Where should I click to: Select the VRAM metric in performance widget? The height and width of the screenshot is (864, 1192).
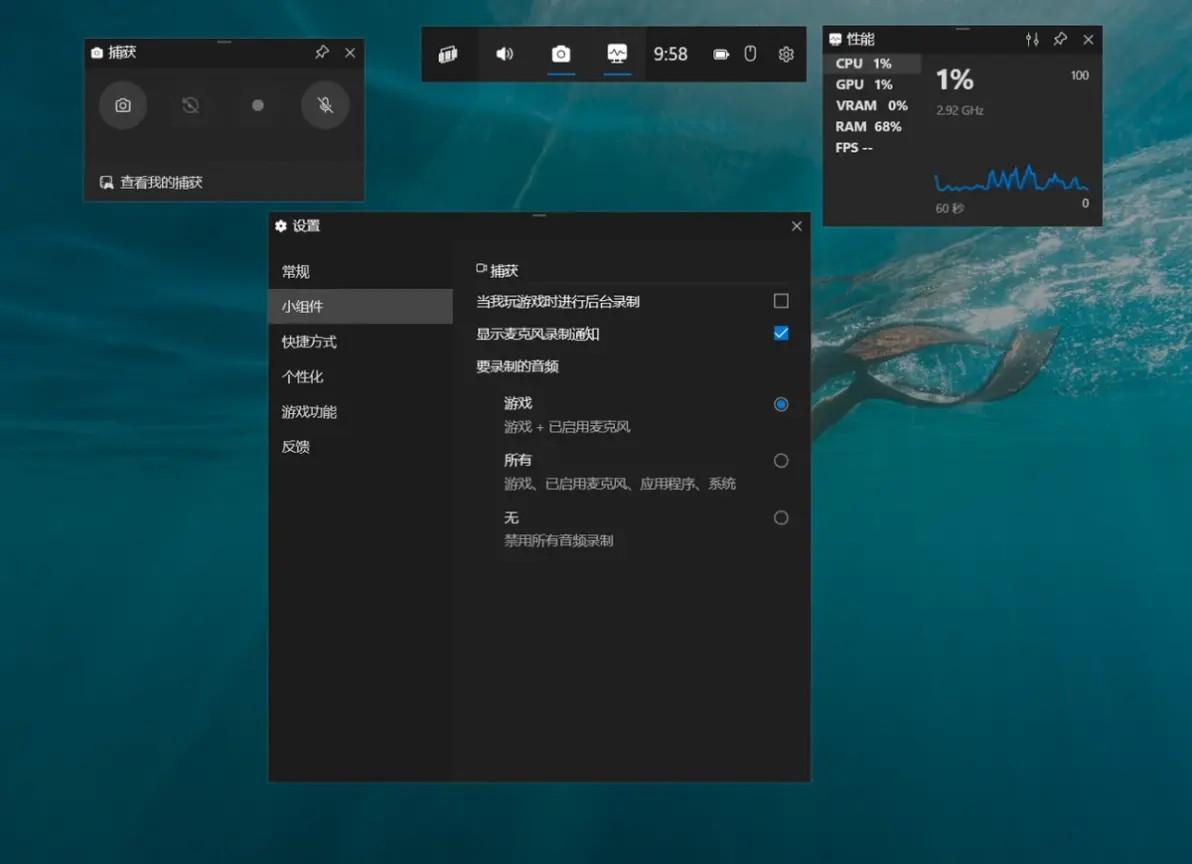click(873, 106)
